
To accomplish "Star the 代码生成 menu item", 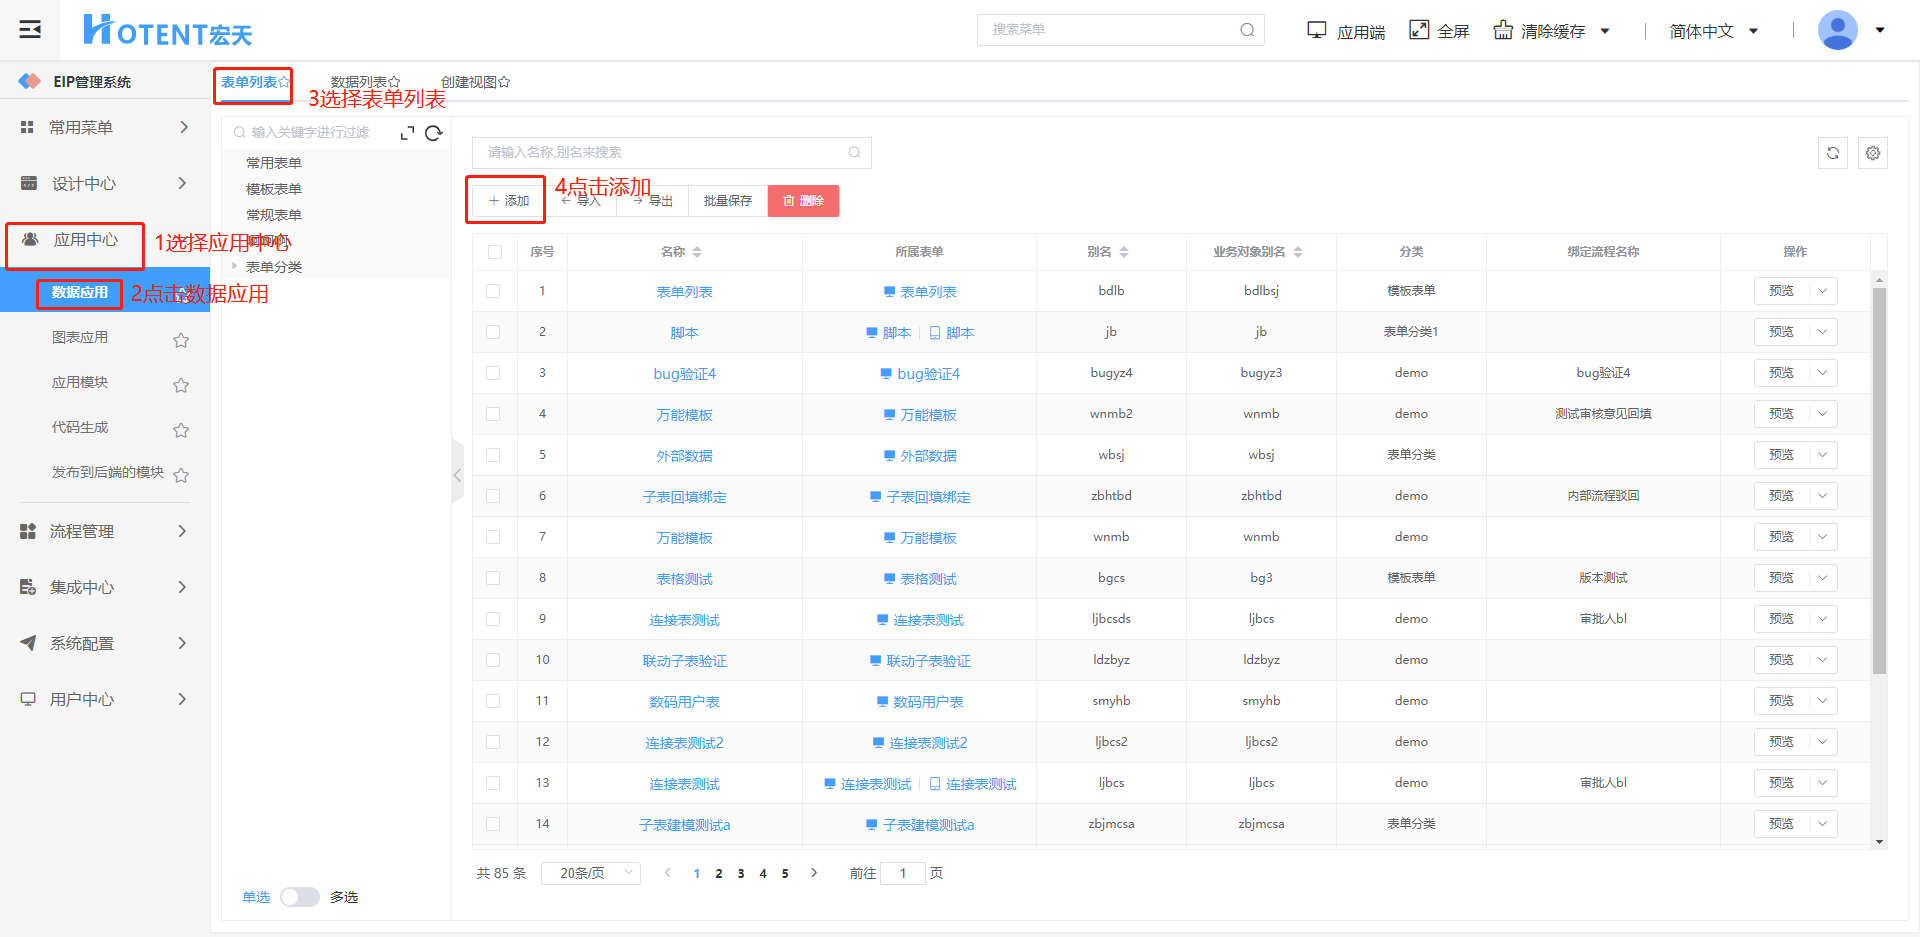I will point(181,430).
